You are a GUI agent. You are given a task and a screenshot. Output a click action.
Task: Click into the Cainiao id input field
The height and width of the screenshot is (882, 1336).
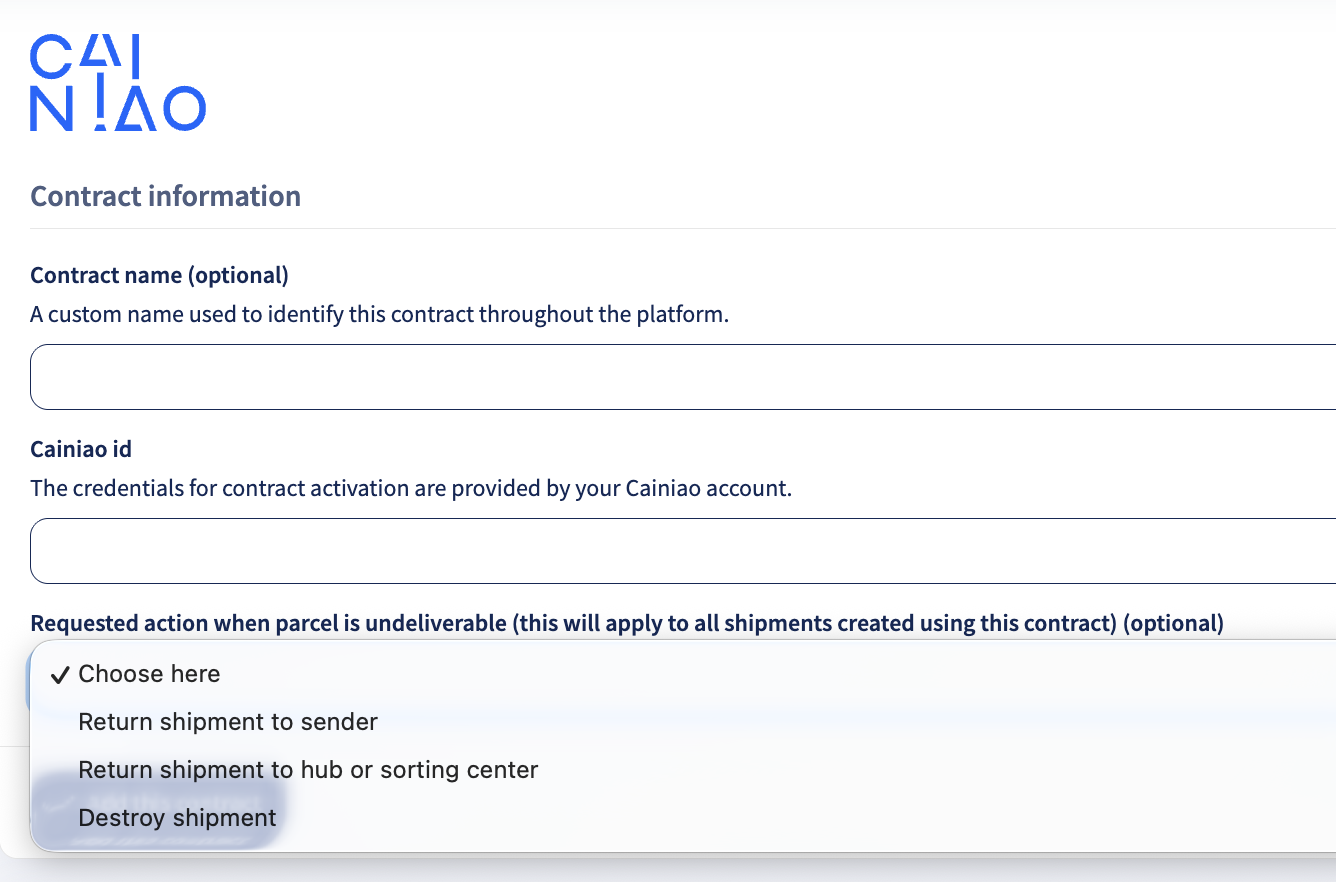[x=683, y=551]
